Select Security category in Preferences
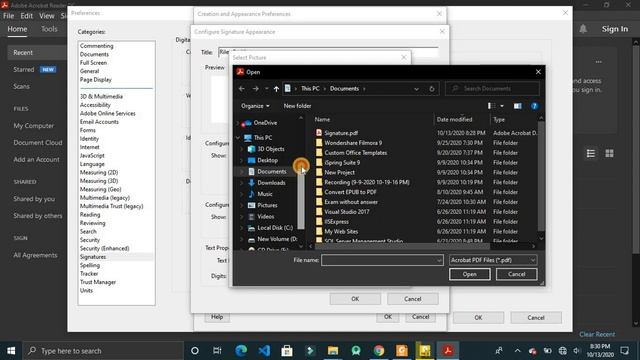This screenshot has height=360, width=640. 90,240
